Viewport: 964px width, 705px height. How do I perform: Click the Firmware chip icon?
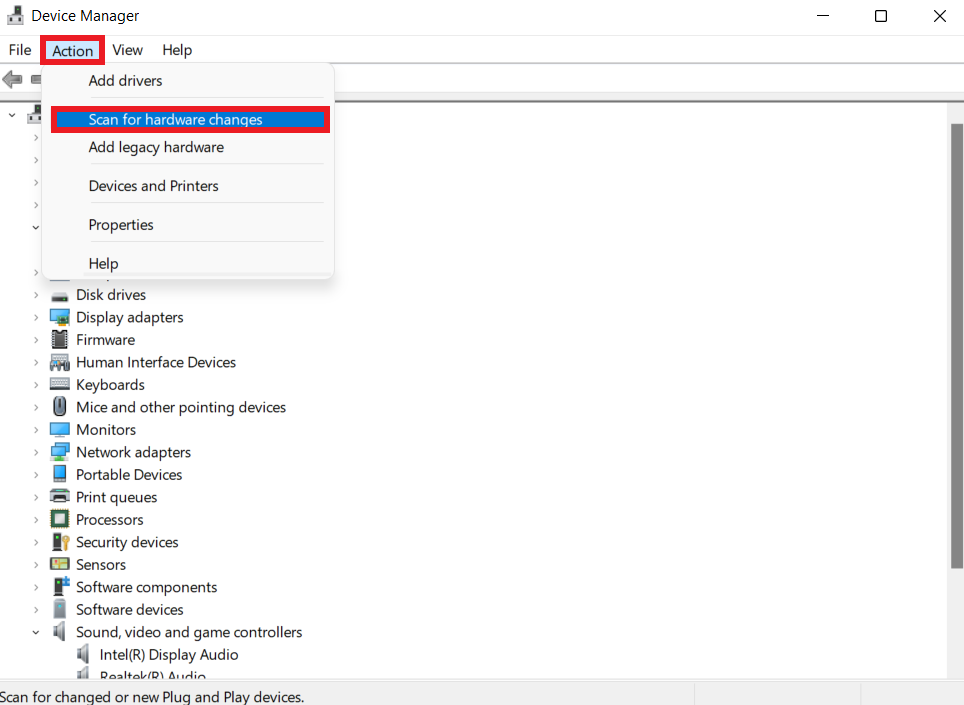click(60, 340)
